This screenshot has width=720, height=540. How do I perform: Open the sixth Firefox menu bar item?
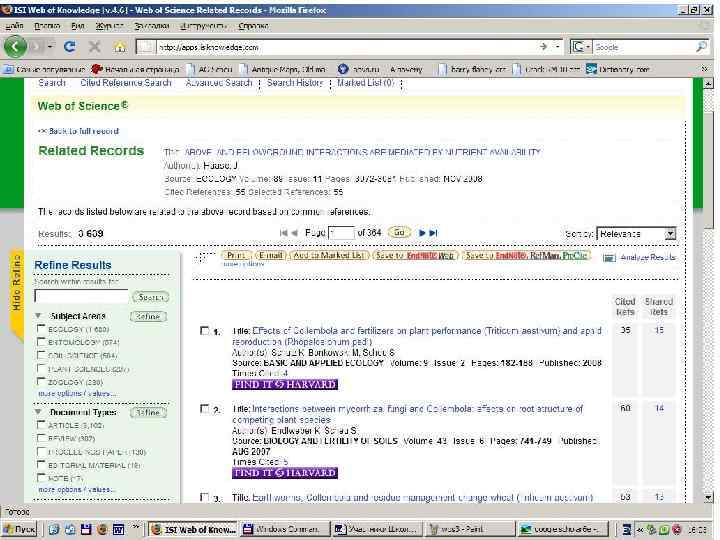pos(203,26)
